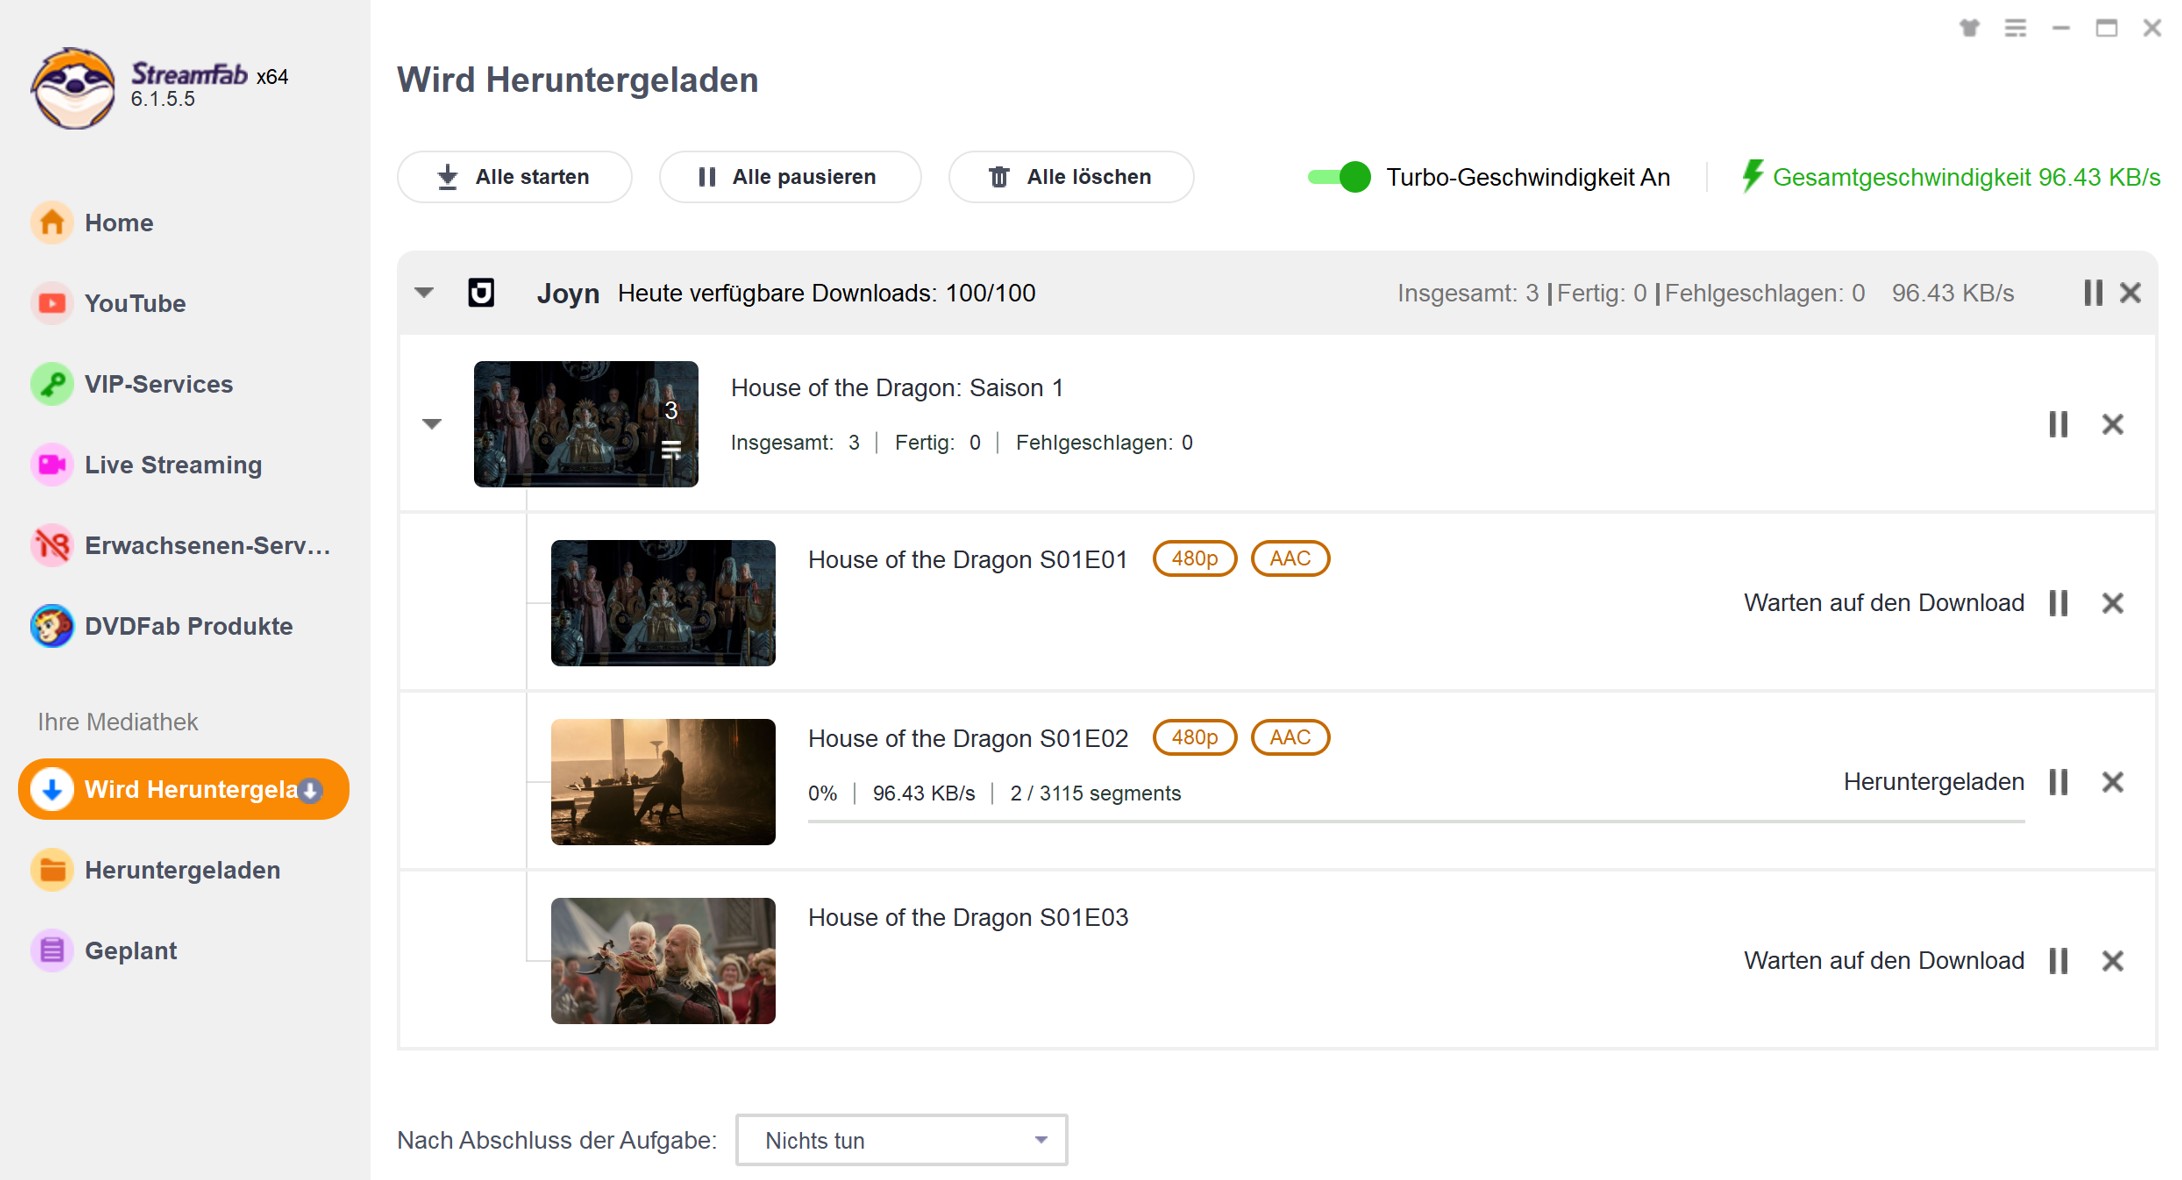Screen dimensions: 2182x1180
Task: Select Alle löschen menu action
Action: (x=1069, y=176)
